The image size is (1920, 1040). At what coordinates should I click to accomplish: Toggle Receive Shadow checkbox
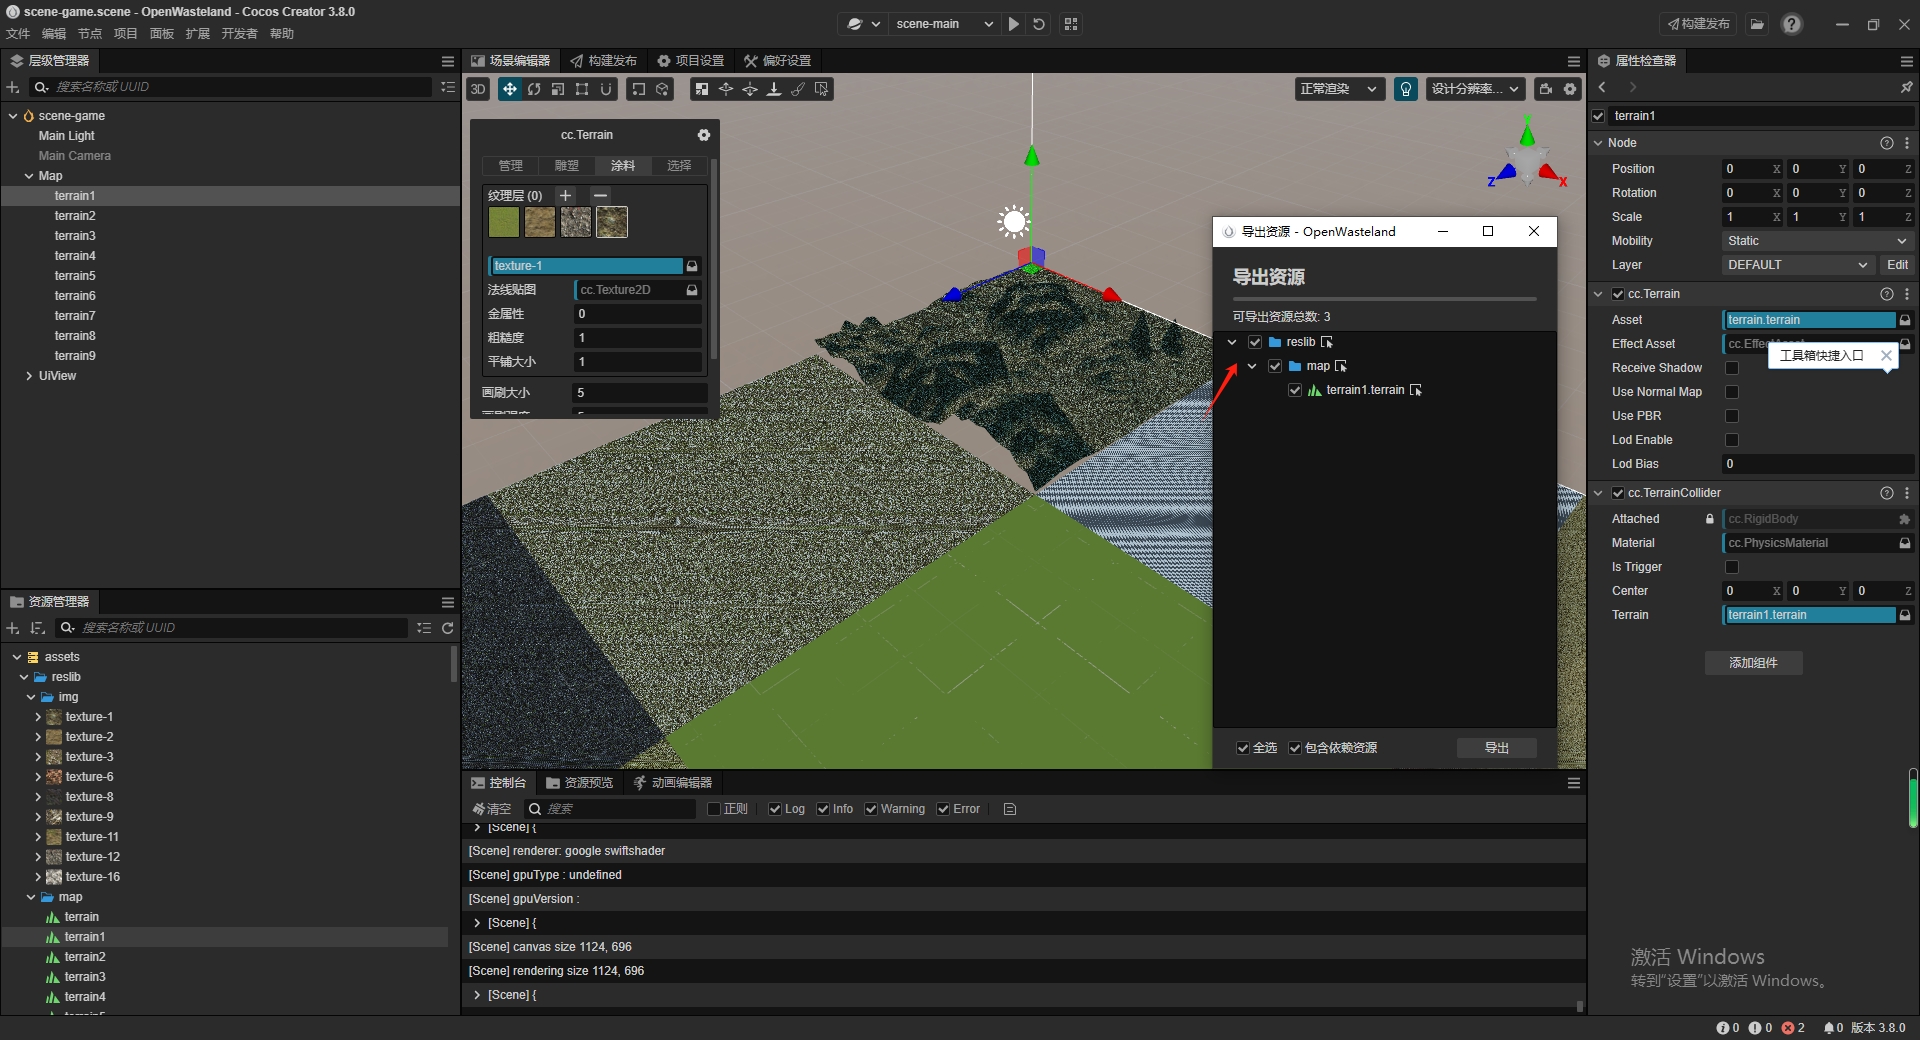pyautogui.click(x=1732, y=368)
